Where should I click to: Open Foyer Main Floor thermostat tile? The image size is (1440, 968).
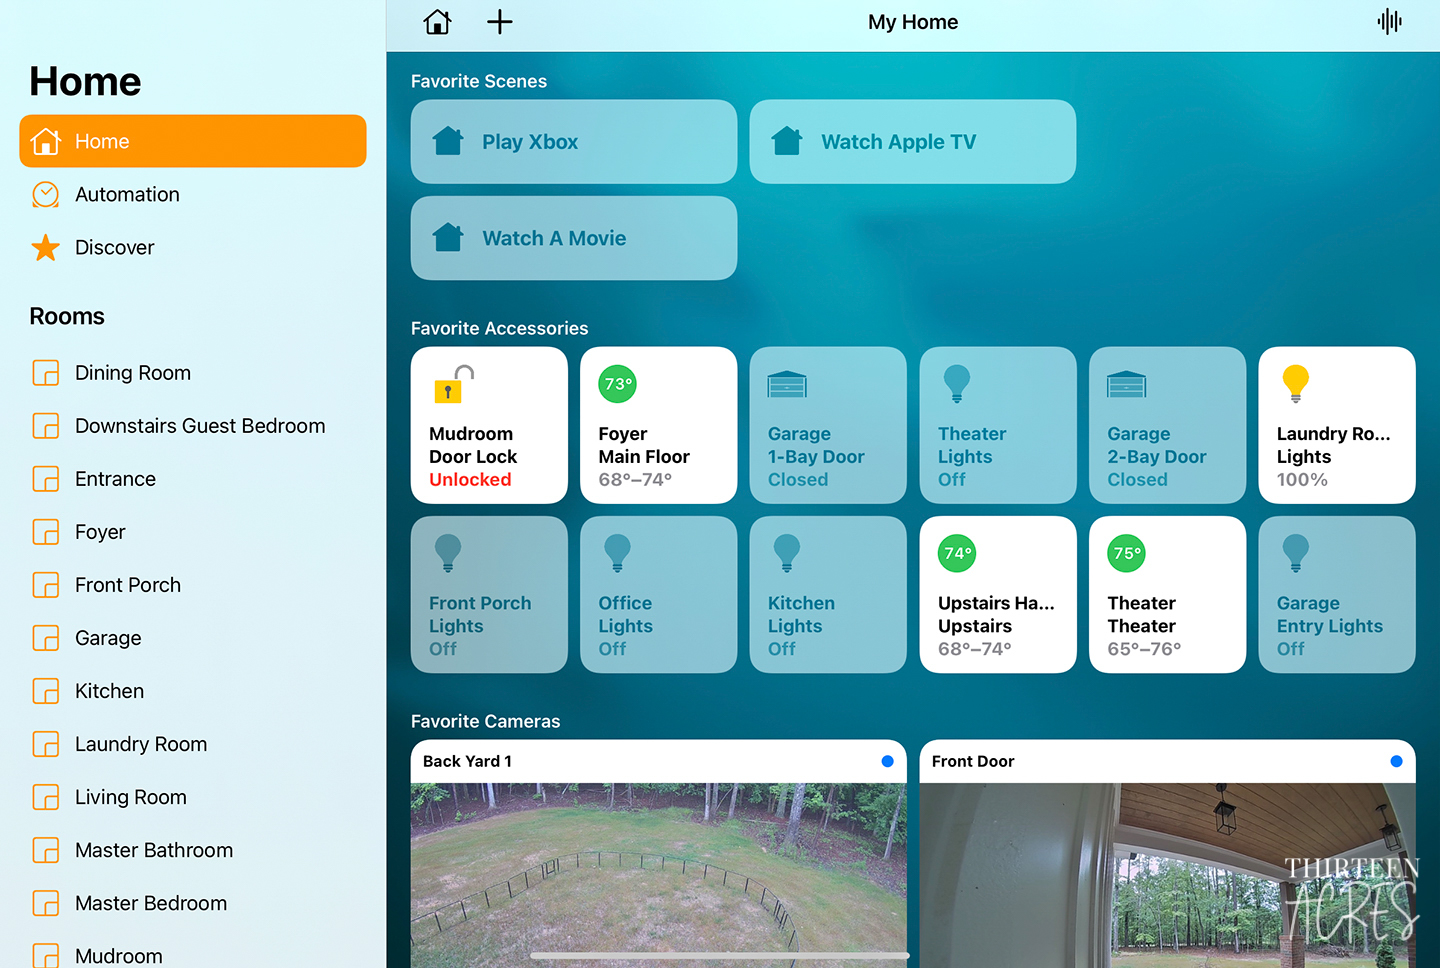[x=659, y=425]
